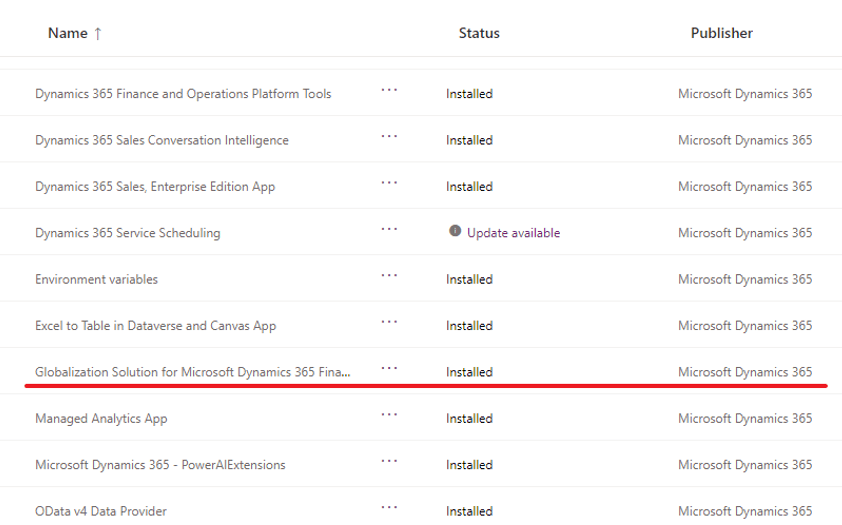Click Installed status of Managed Analytics App row
Image resolution: width=842 pixels, height=525 pixels.
(469, 419)
